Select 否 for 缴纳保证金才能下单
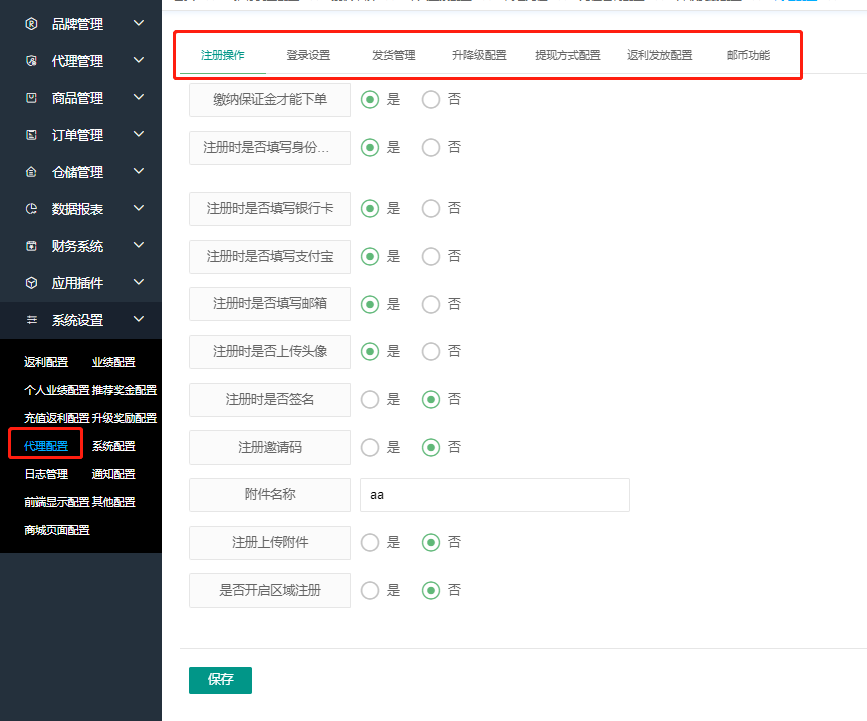Viewport: 867px width, 721px height. [431, 100]
